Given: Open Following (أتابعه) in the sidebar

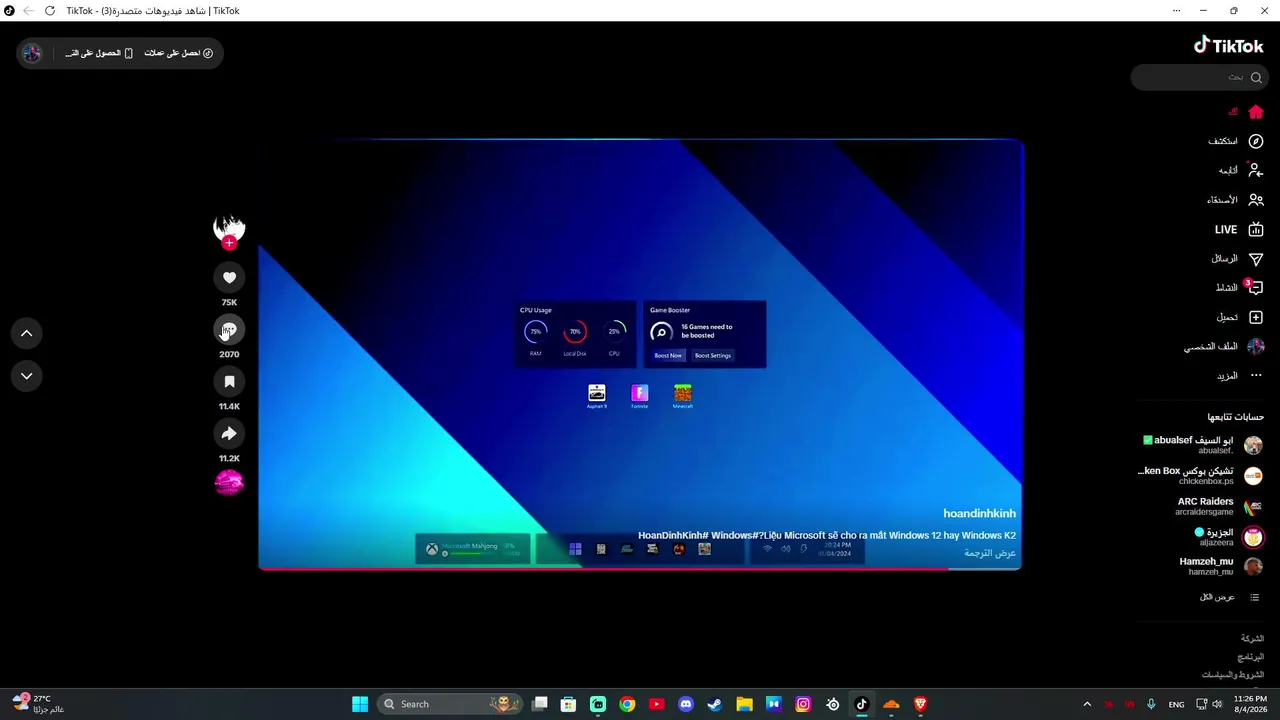Looking at the screenshot, I should [1241, 171].
